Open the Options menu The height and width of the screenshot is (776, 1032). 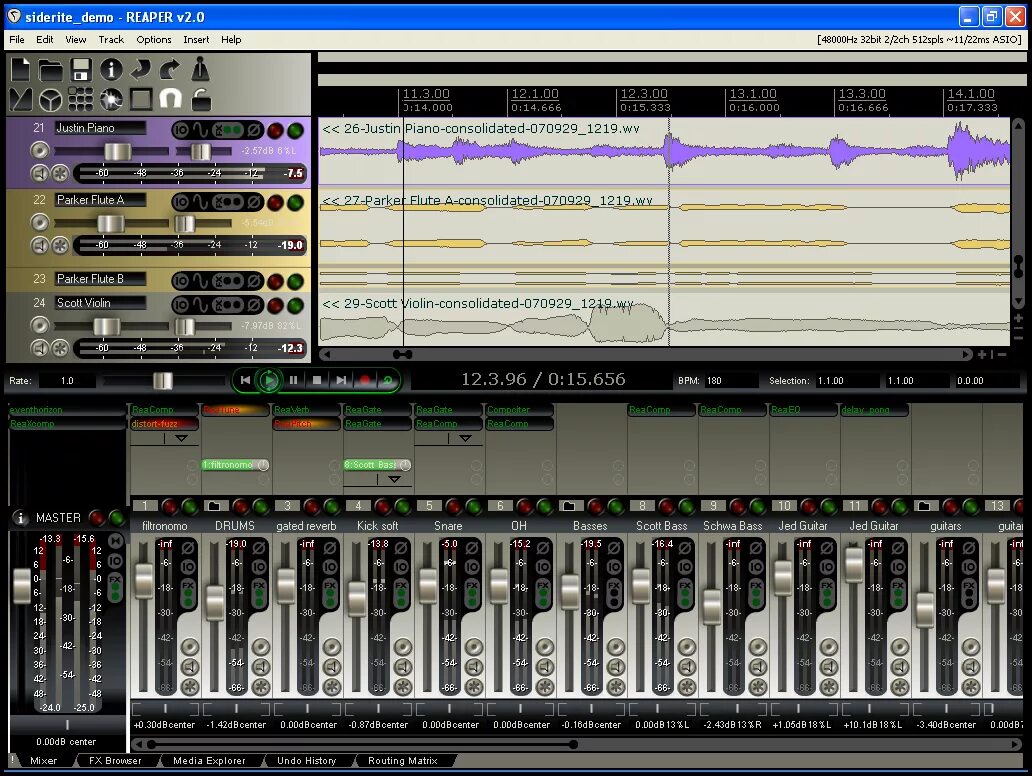point(154,39)
